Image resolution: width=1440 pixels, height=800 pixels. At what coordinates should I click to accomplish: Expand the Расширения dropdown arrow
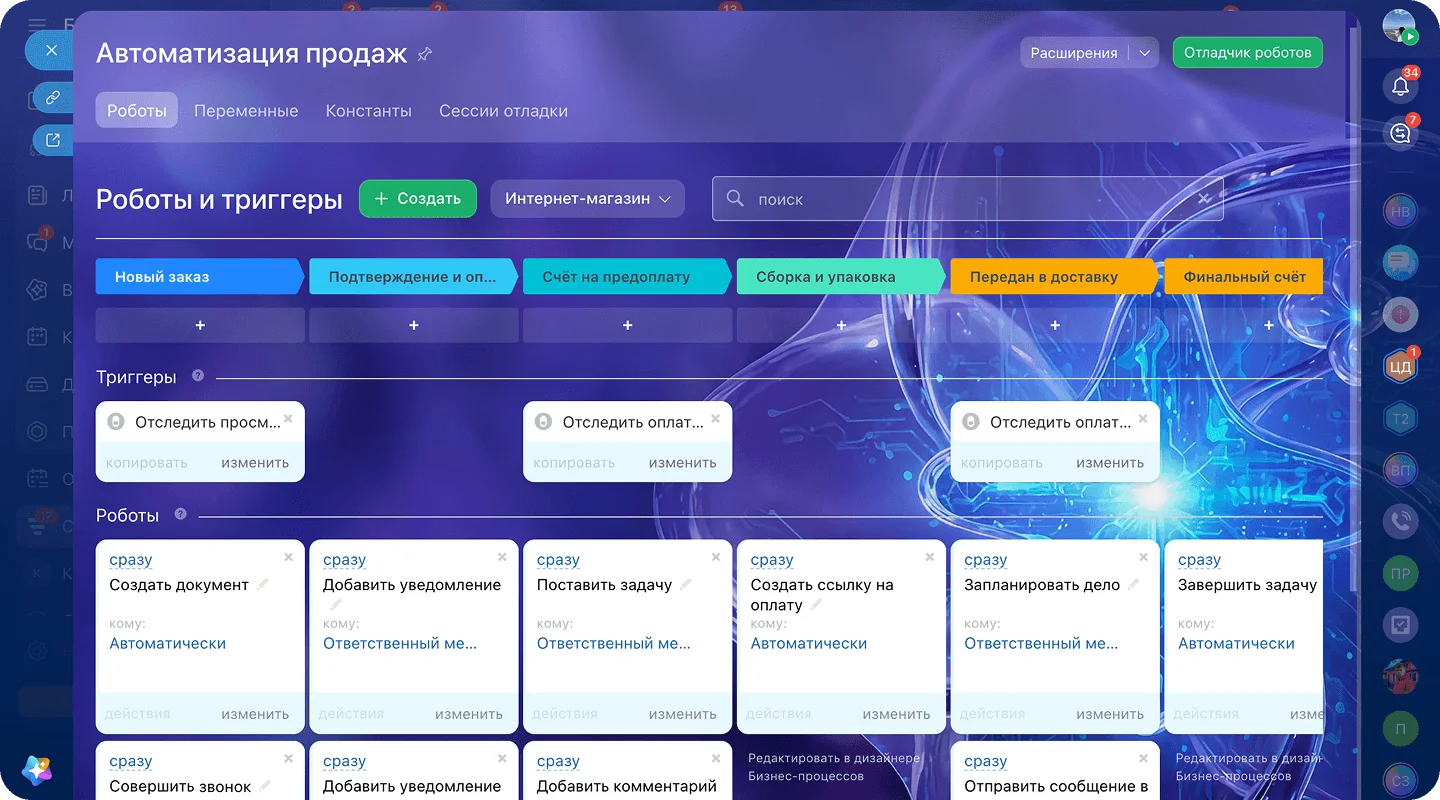(x=1144, y=53)
